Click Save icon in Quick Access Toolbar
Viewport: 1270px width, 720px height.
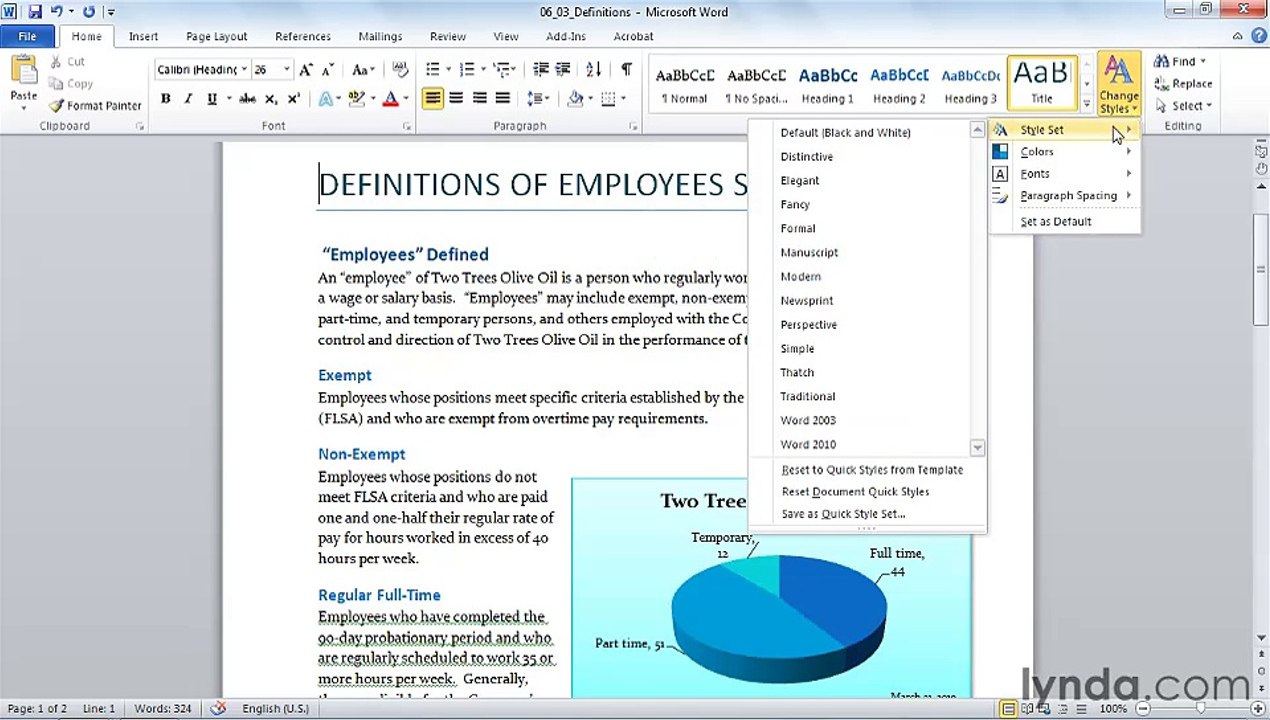point(36,12)
